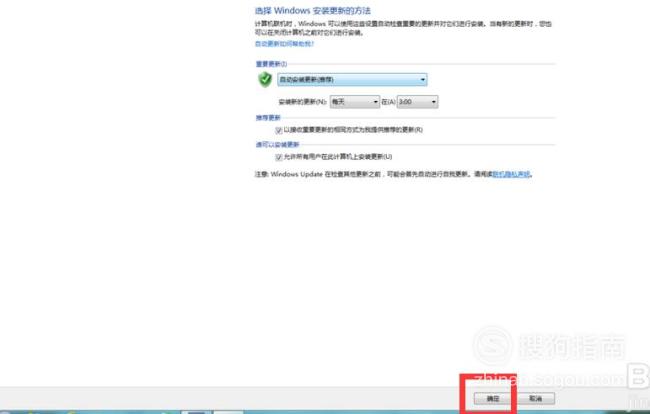Viewport: 650px width, 414px height.
Task: Click the section label above the all-users checkbox
Action: [x=277, y=145]
